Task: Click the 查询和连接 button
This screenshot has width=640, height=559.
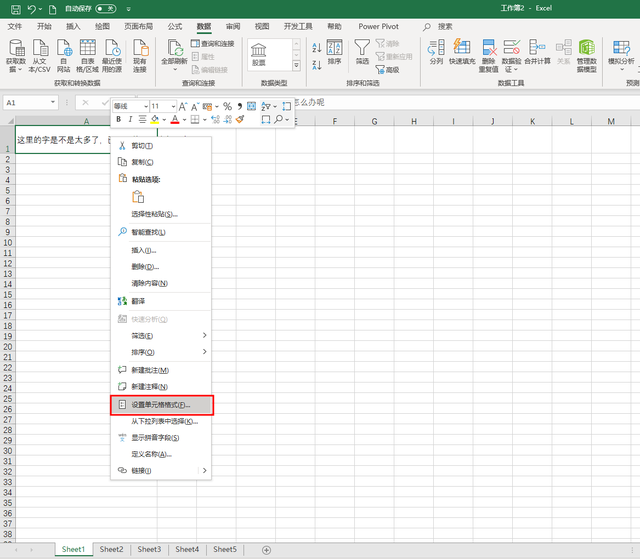Action: 213,44
